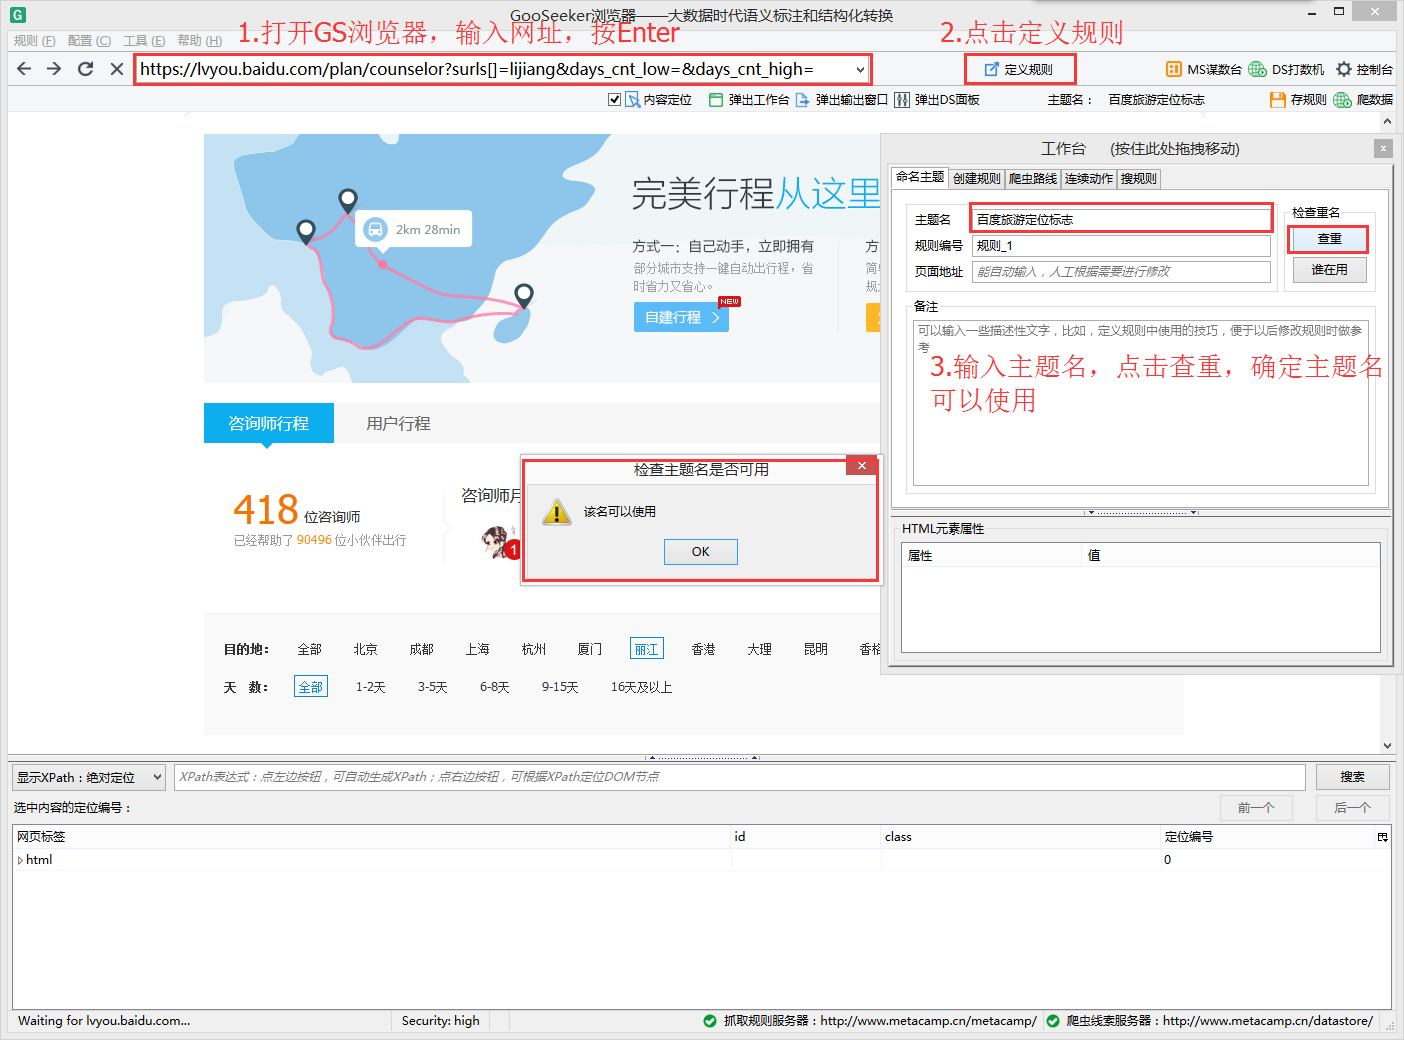Open MS谋数台 from the toolbar

(x=1203, y=69)
